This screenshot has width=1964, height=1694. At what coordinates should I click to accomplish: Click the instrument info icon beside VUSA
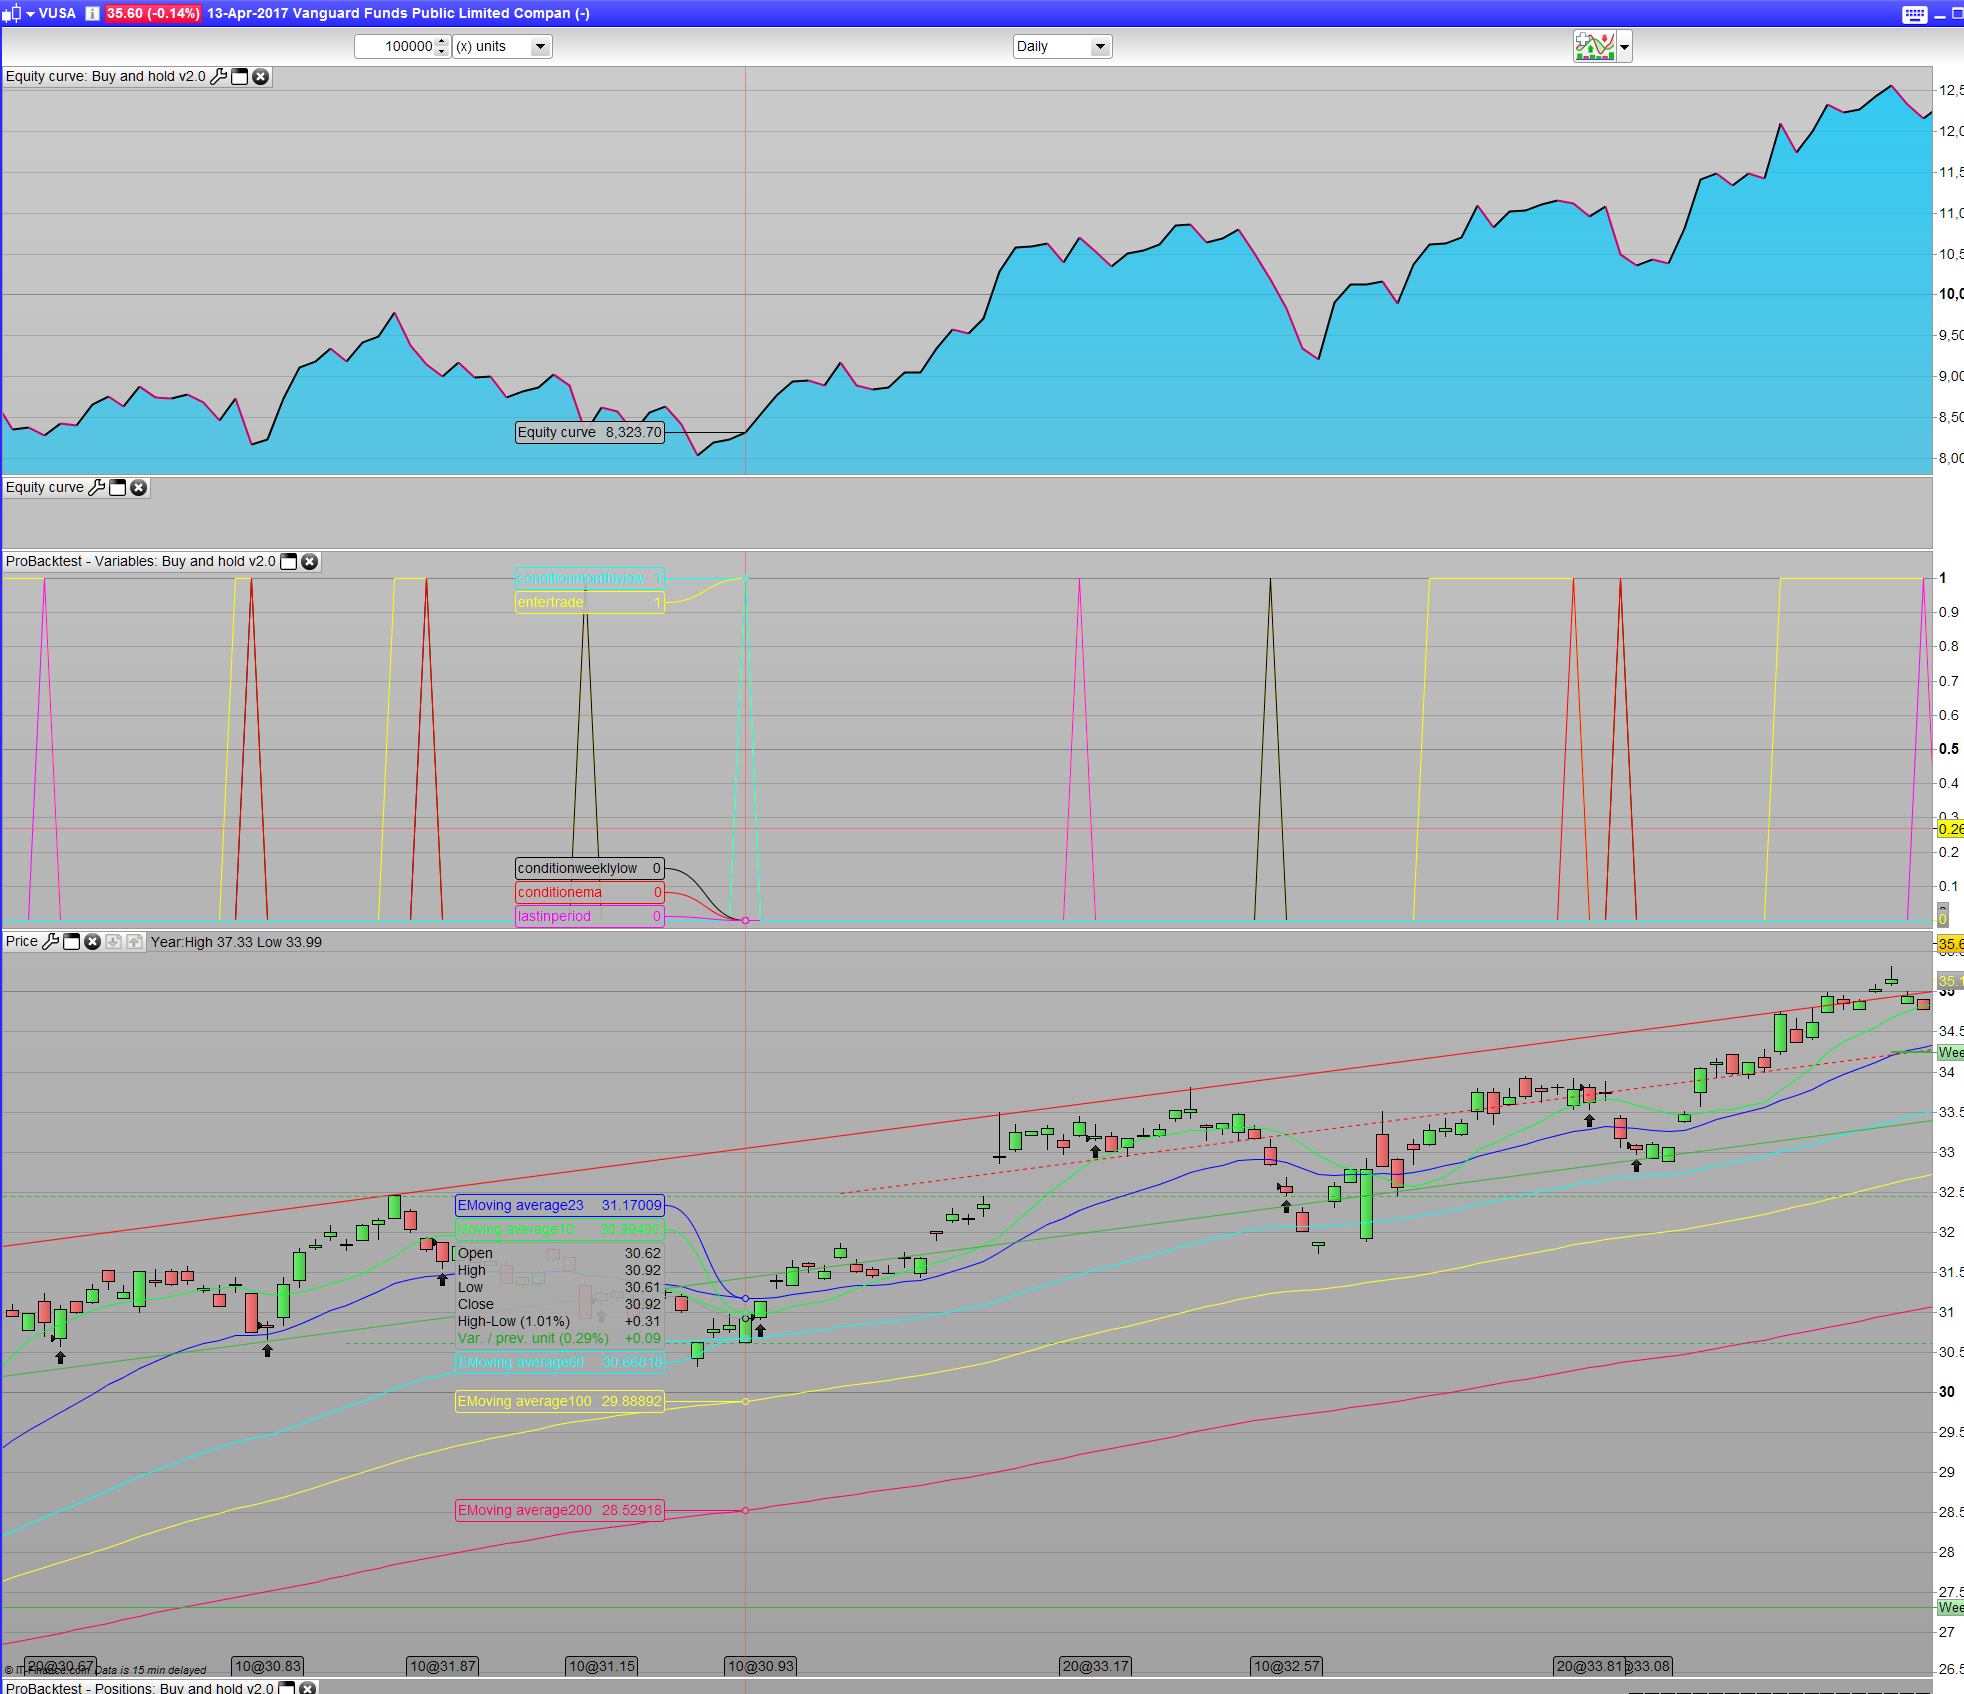91,13
